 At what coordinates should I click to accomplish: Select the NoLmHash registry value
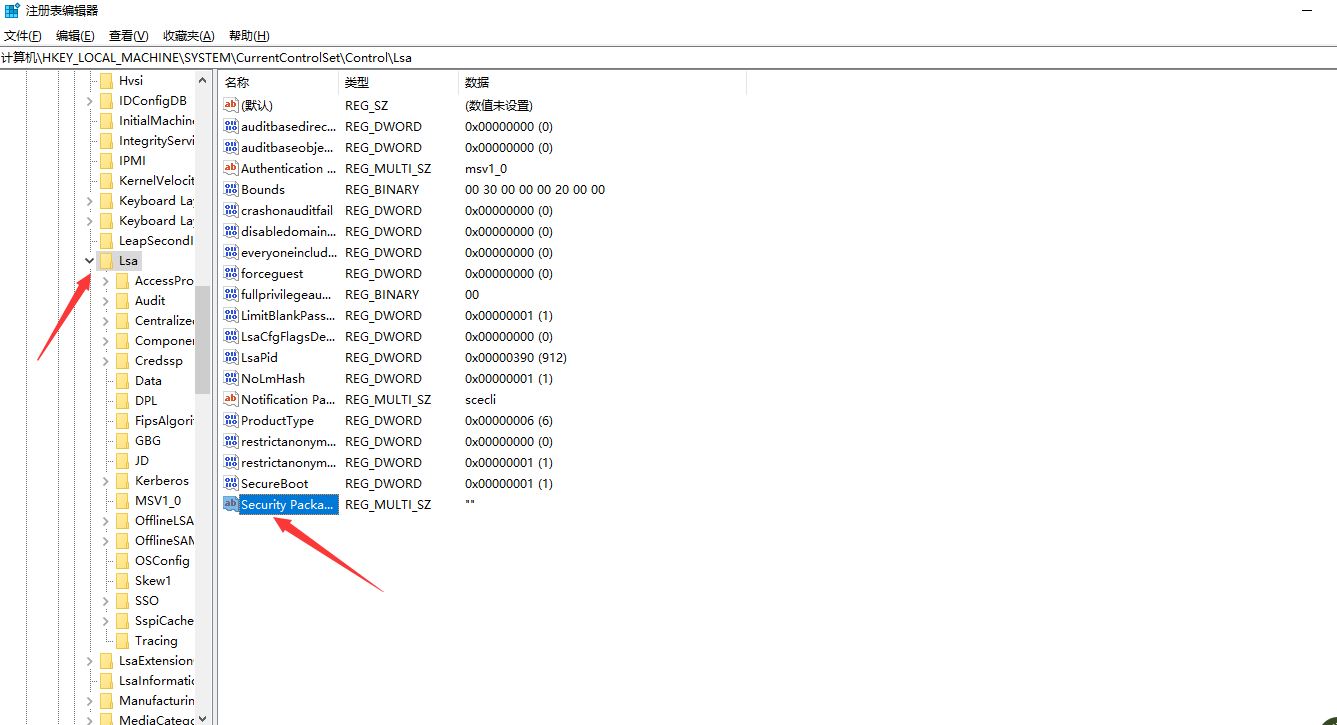click(x=273, y=379)
